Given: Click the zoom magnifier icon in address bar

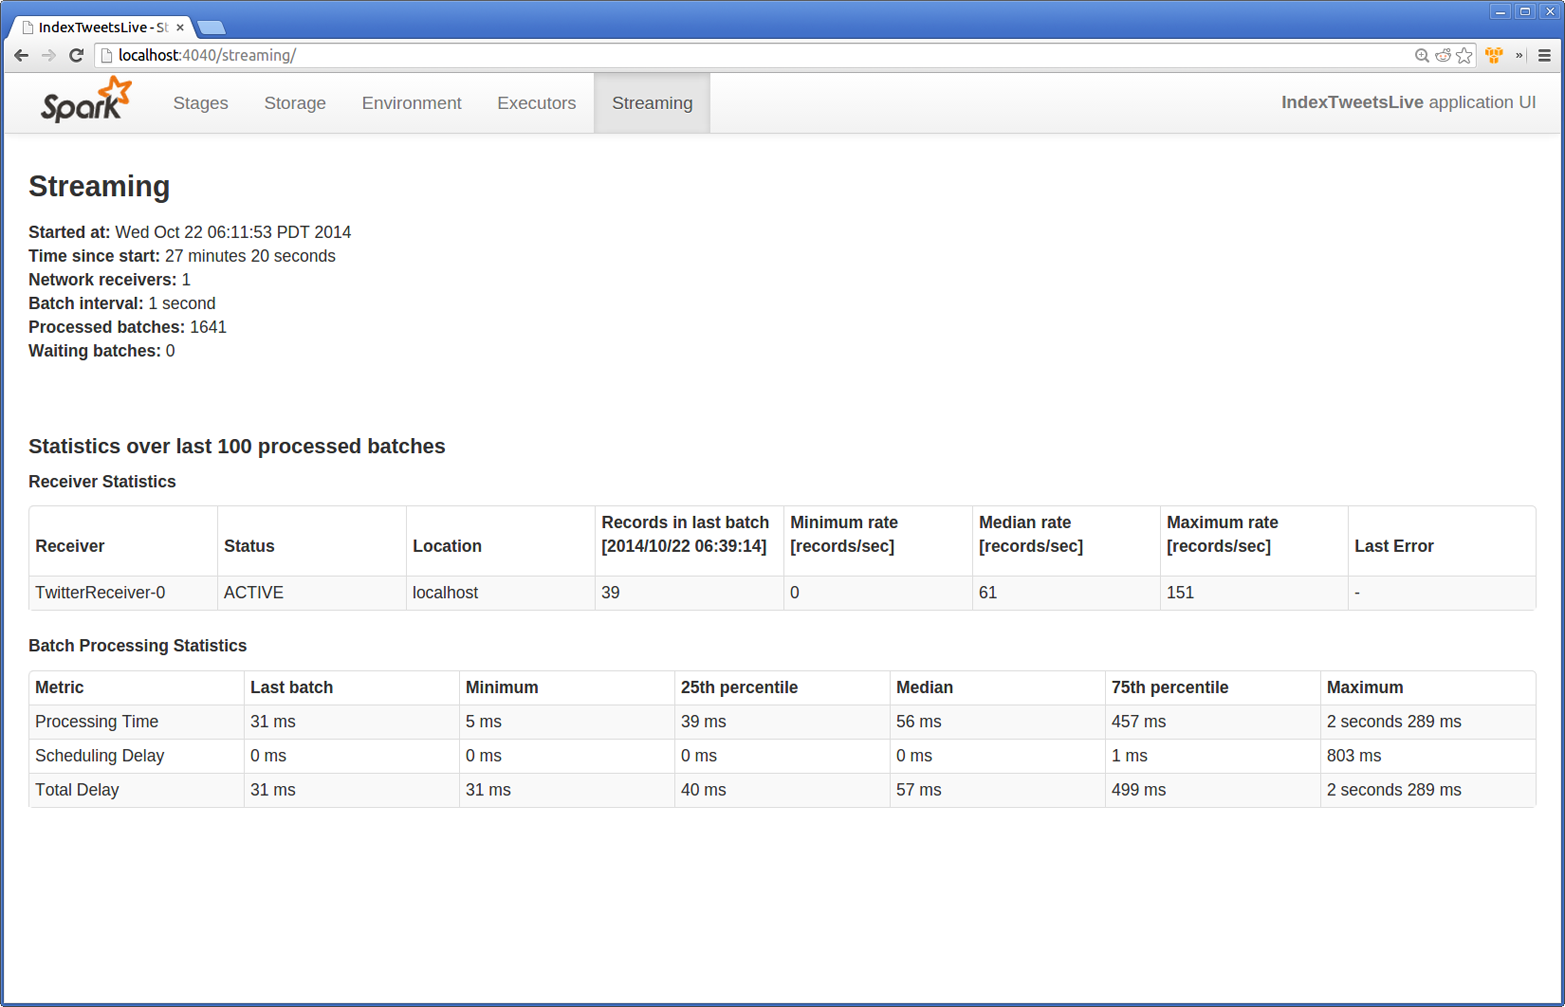Looking at the screenshot, I should [x=1421, y=55].
